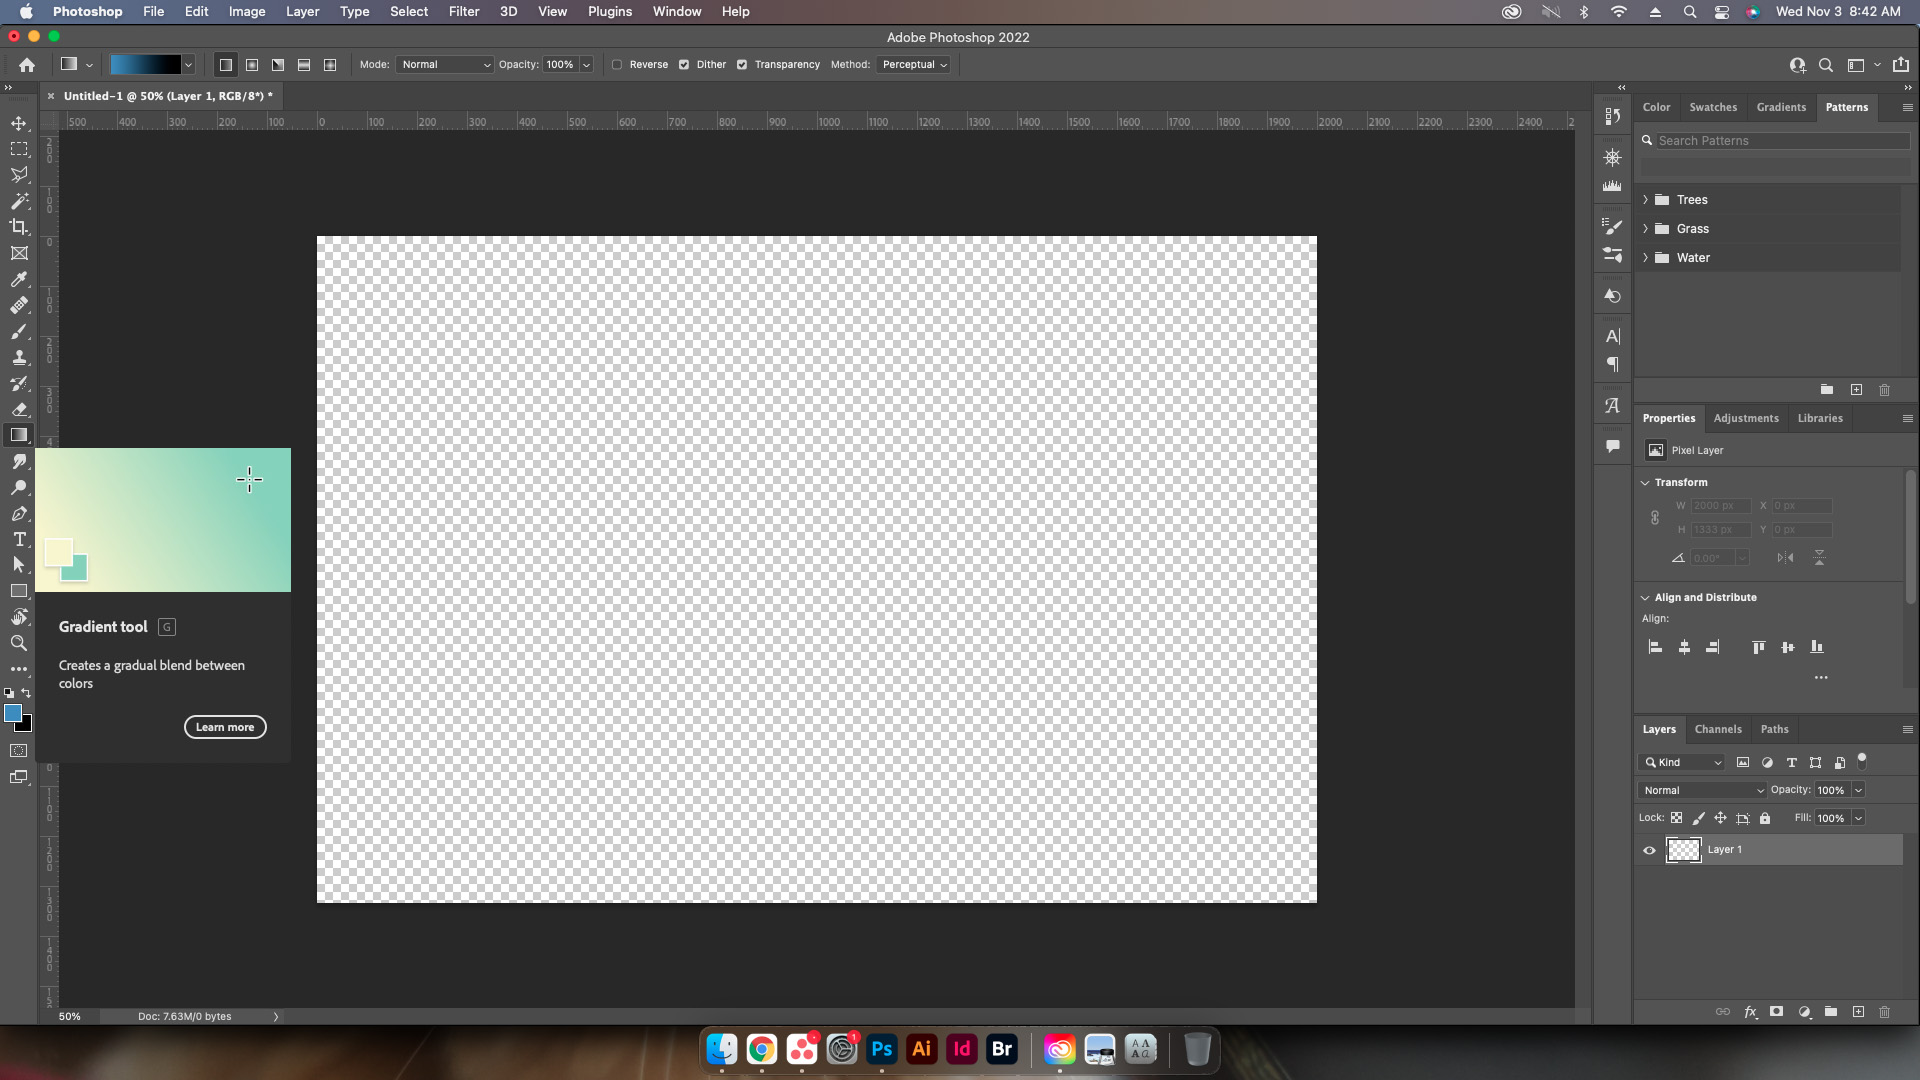Click the foreground color swatch
The height and width of the screenshot is (1080, 1920).
[13, 713]
